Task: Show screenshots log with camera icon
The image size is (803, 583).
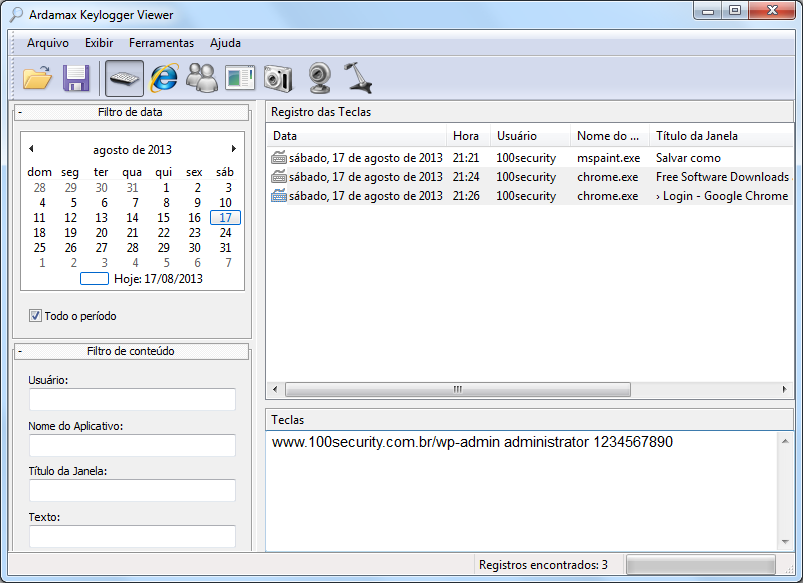Action: click(278, 78)
